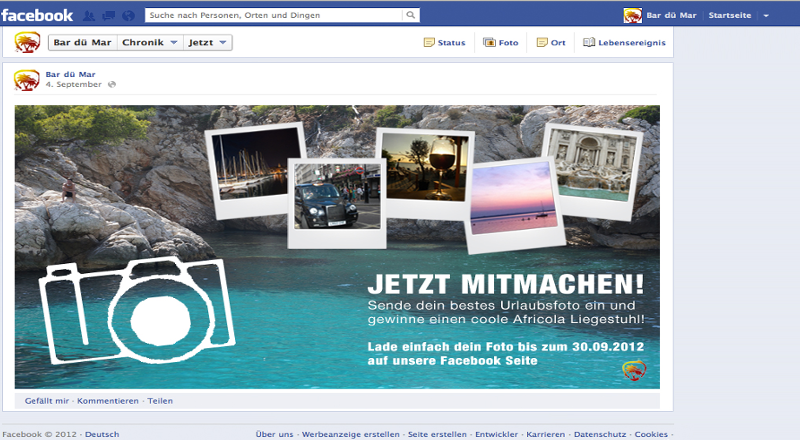The width and height of the screenshot is (800, 440).
Task: Select the Lebensereignis composer tab
Action: coord(624,42)
